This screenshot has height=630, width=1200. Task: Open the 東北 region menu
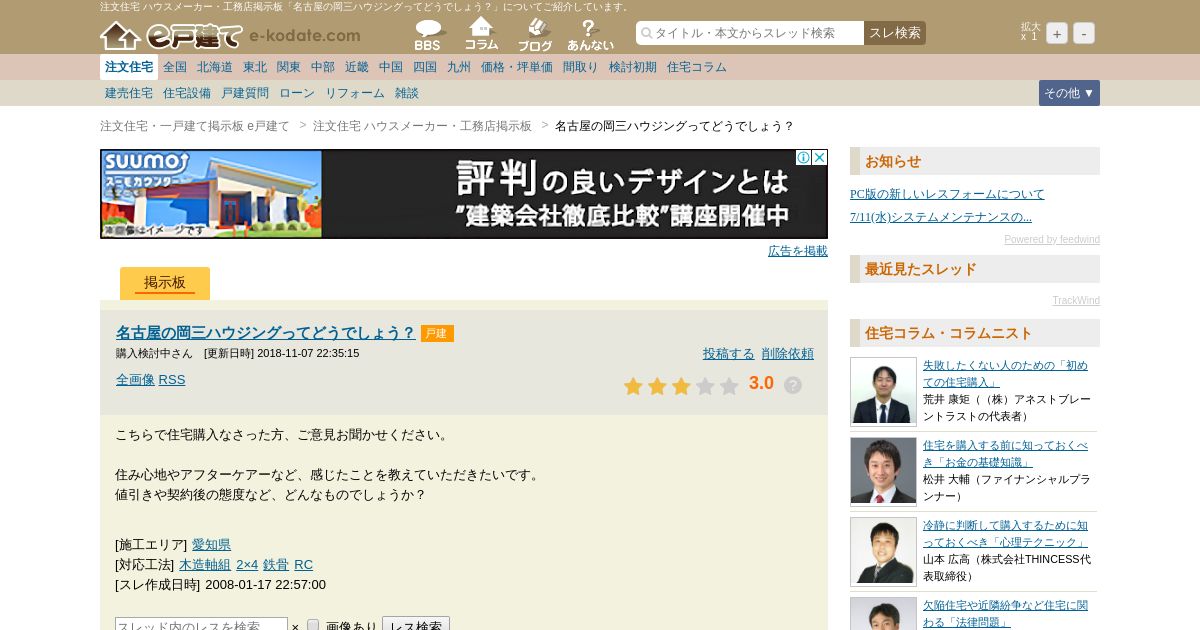coord(255,67)
